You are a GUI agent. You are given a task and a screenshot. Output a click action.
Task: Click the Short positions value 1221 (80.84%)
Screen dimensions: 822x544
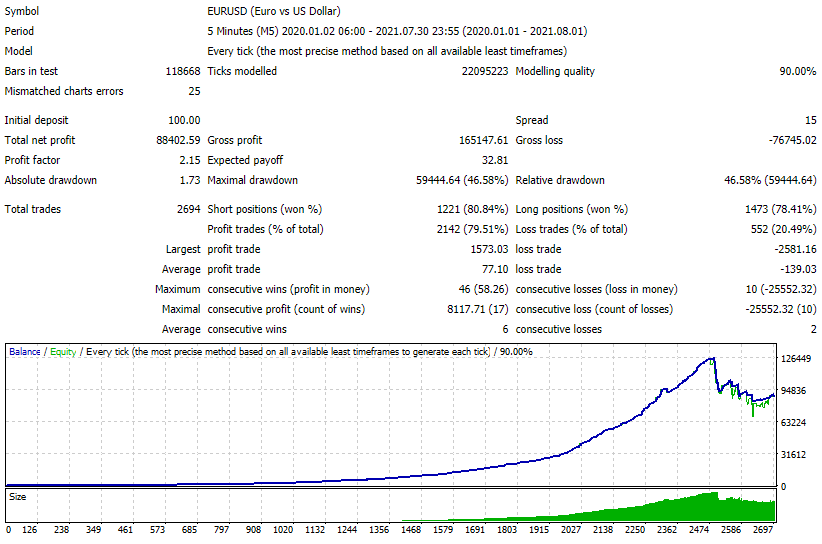coord(472,209)
